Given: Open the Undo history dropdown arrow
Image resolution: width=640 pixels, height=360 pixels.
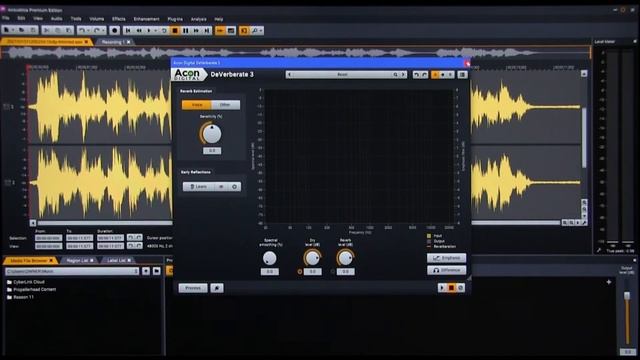Looking at the screenshot, I should (x=88, y=31).
